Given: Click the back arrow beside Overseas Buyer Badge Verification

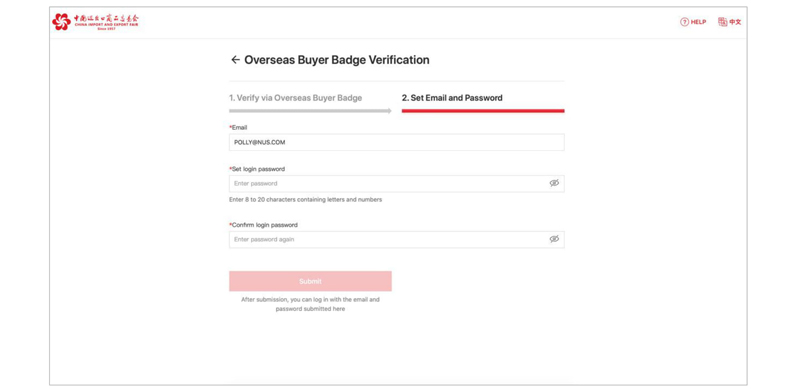Looking at the screenshot, I should point(235,60).
